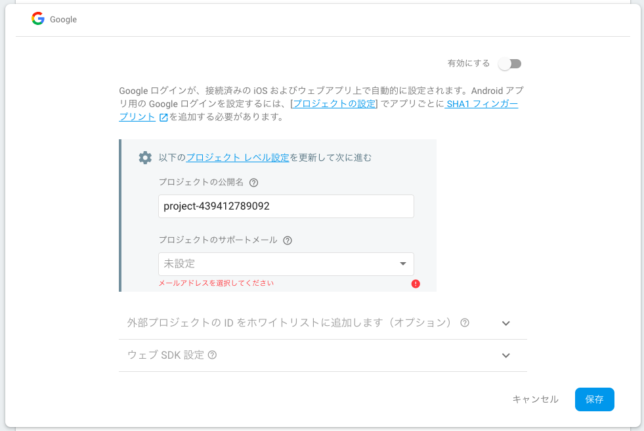Click the Google provider title text
Viewport: 644px width, 431px height.
(63, 19)
